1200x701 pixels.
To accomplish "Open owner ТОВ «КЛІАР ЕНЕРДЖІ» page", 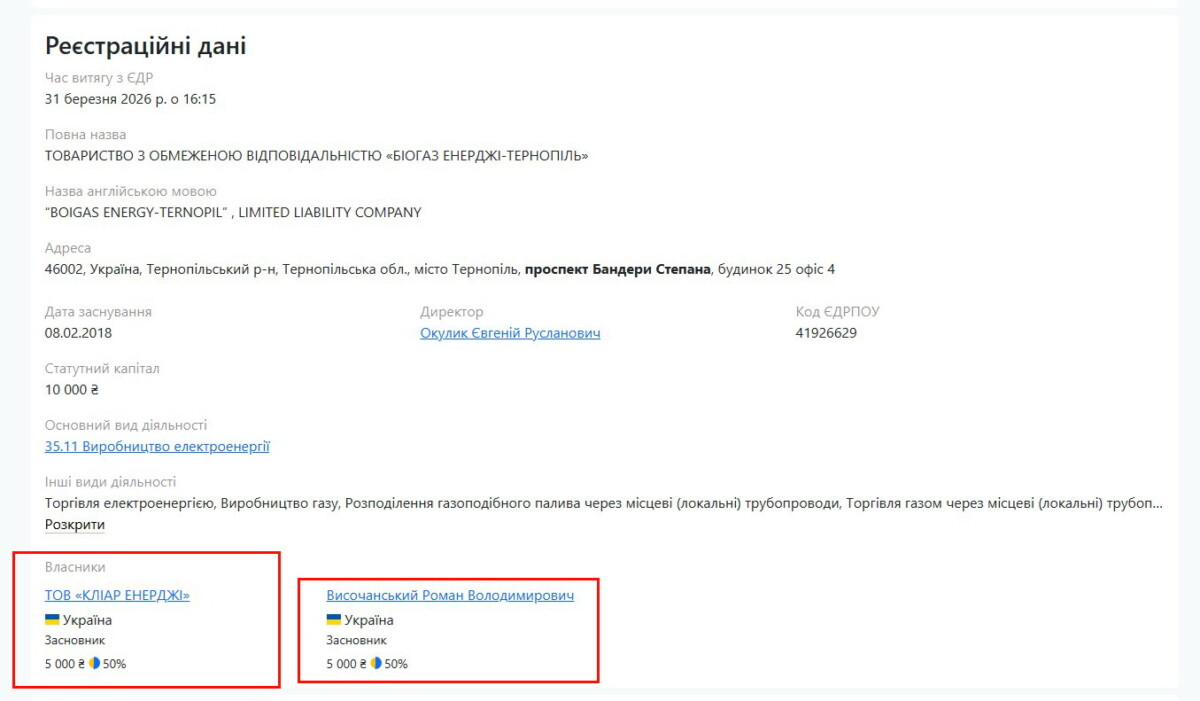I will pos(117,595).
